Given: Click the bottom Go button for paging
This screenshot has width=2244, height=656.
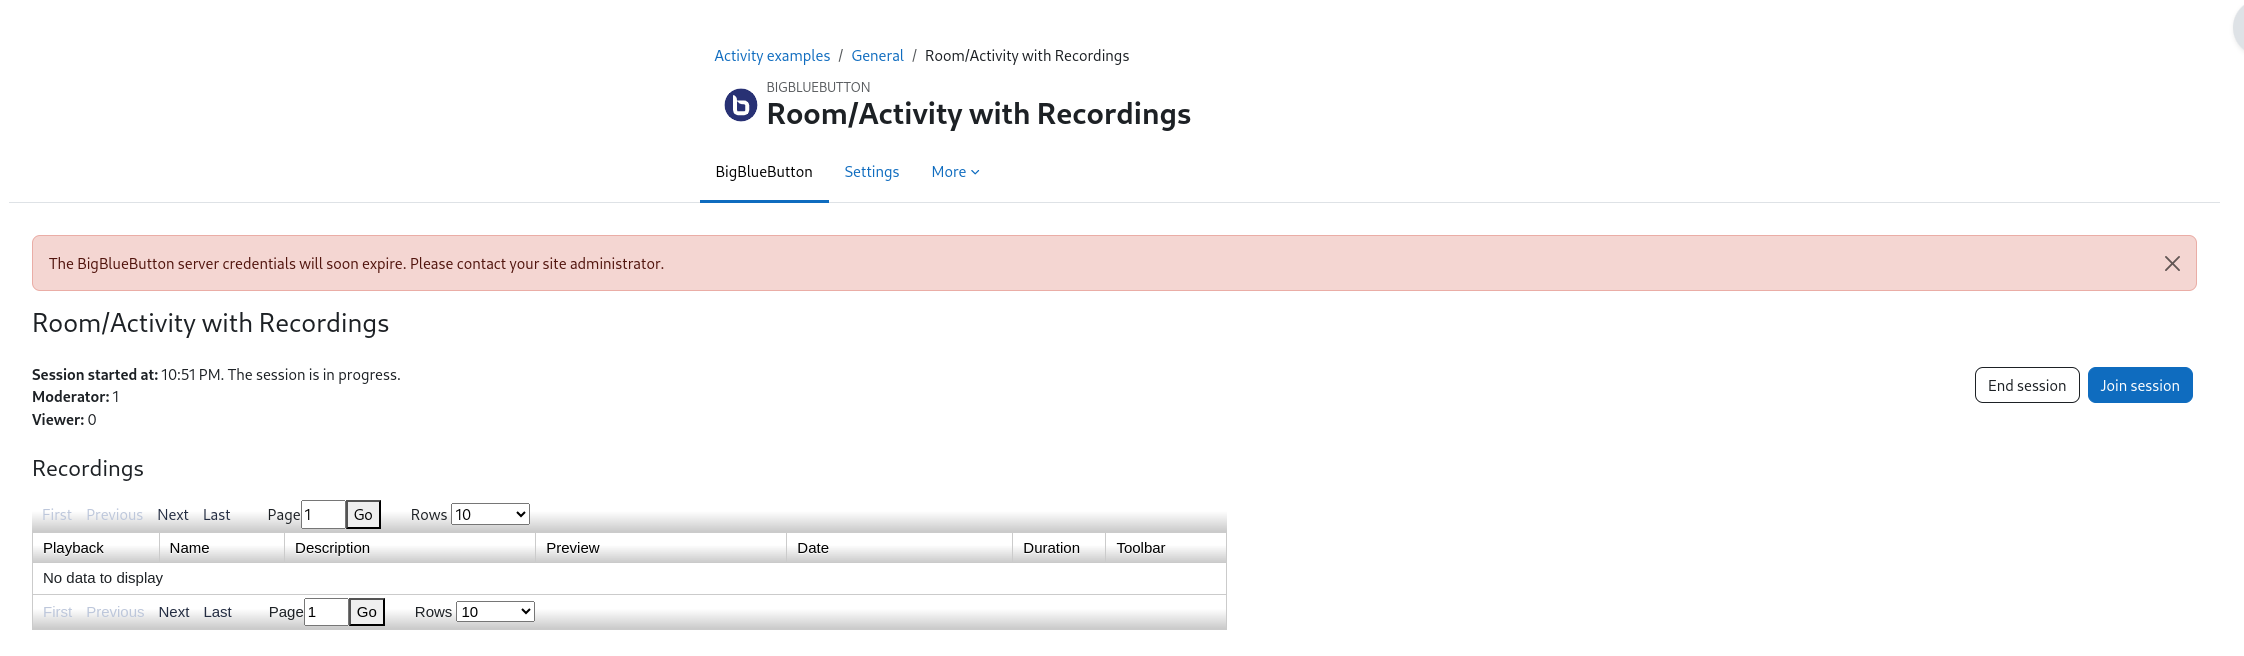Looking at the screenshot, I should (367, 611).
